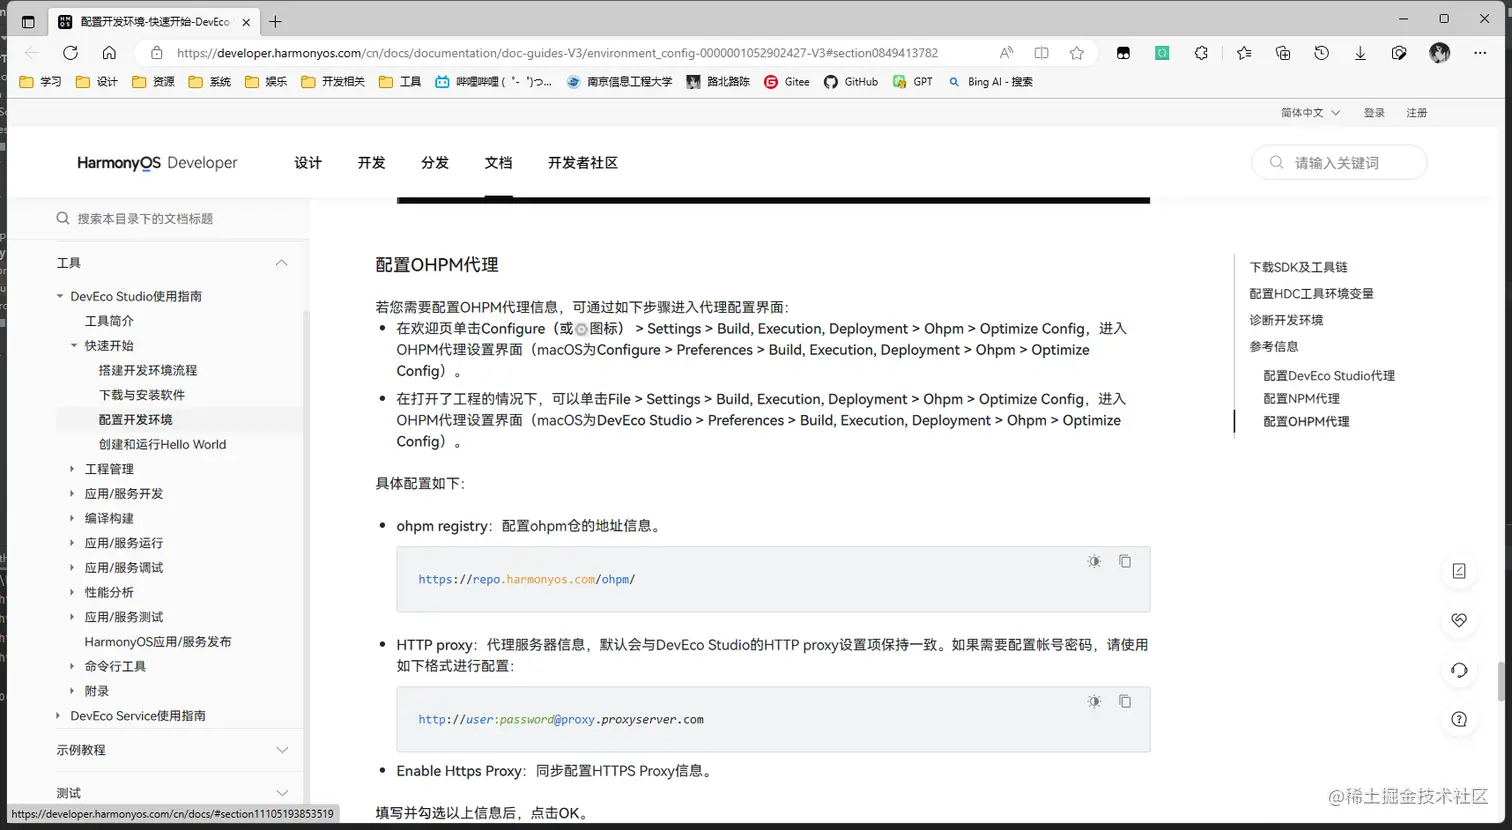The width and height of the screenshot is (1512, 830).
Task: Click the address bar URL
Action: pyautogui.click(x=557, y=53)
